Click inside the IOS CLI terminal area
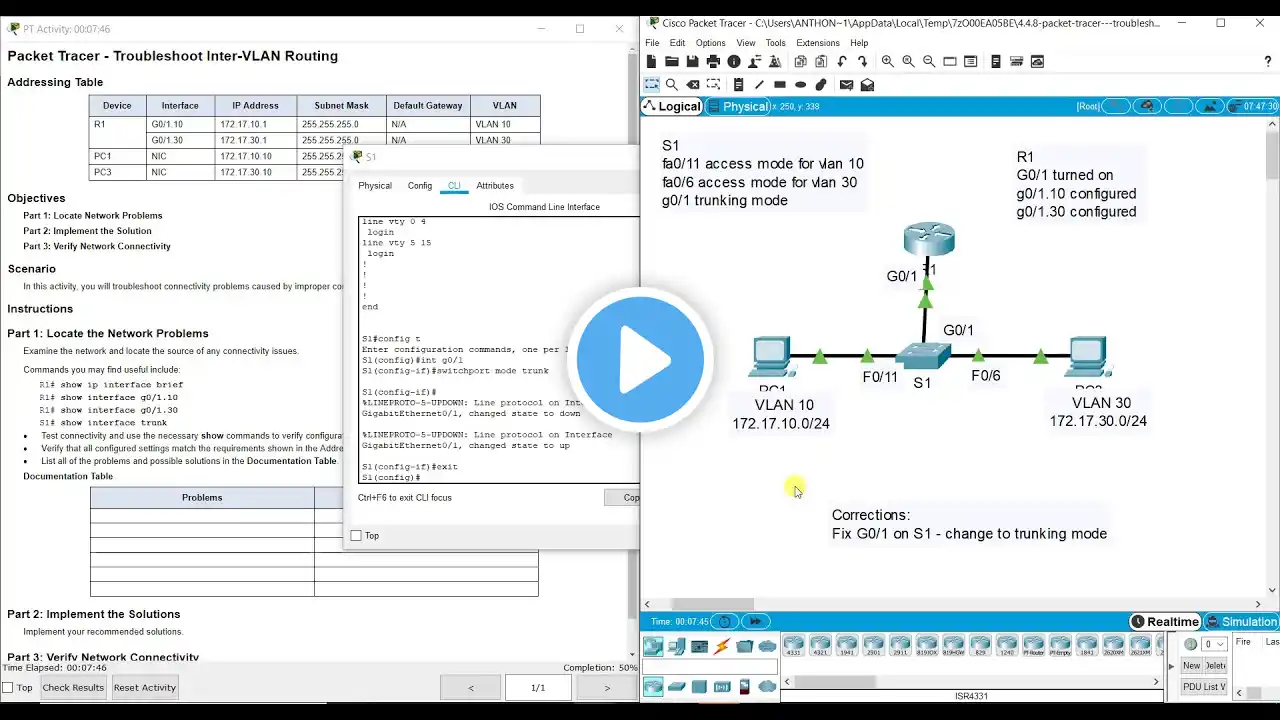1280x720 pixels. (498, 350)
